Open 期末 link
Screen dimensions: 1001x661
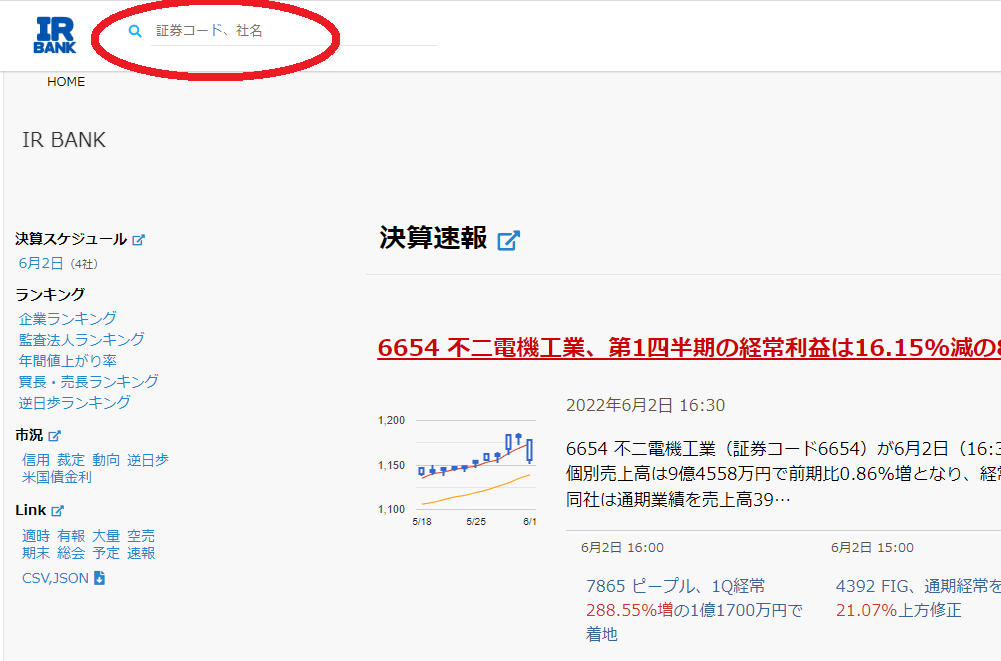point(36,553)
